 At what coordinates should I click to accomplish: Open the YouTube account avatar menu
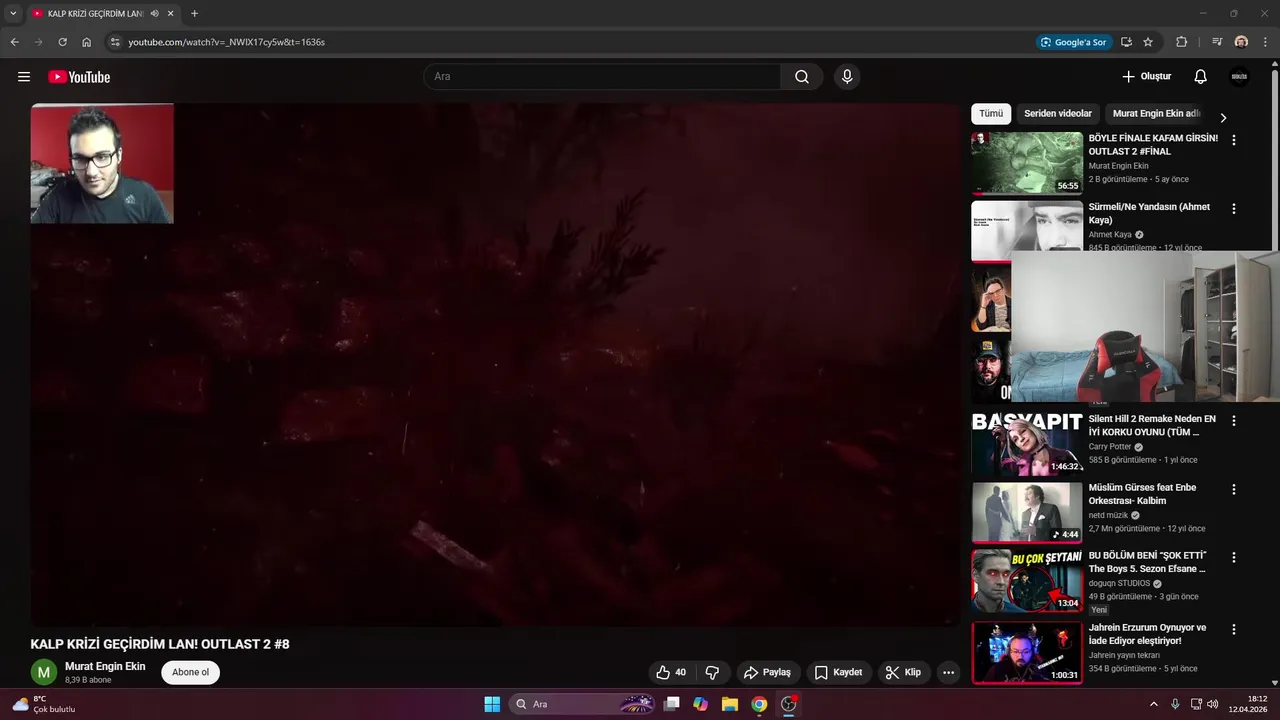(1239, 77)
